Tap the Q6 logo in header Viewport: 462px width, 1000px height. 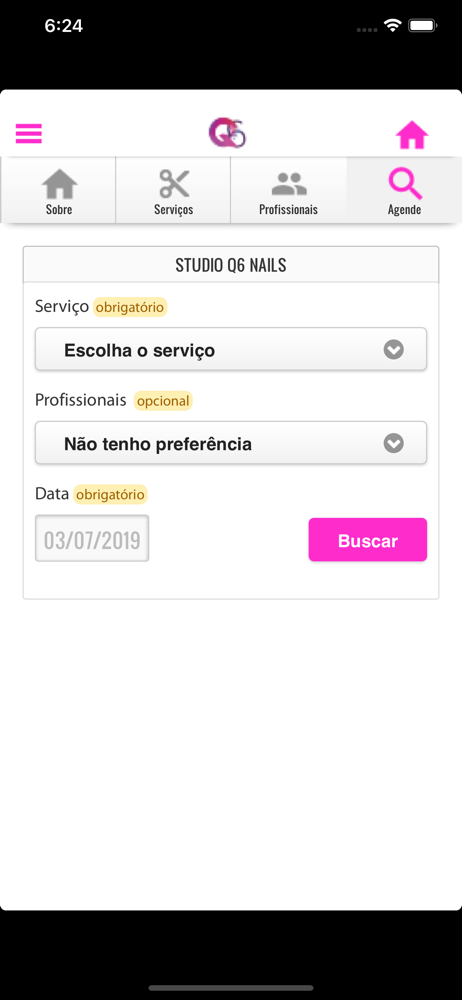(x=227, y=133)
